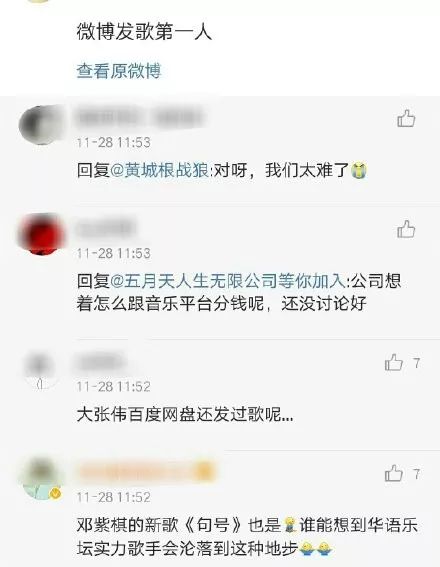Open the @黄城根战狼 mention

coord(159,170)
